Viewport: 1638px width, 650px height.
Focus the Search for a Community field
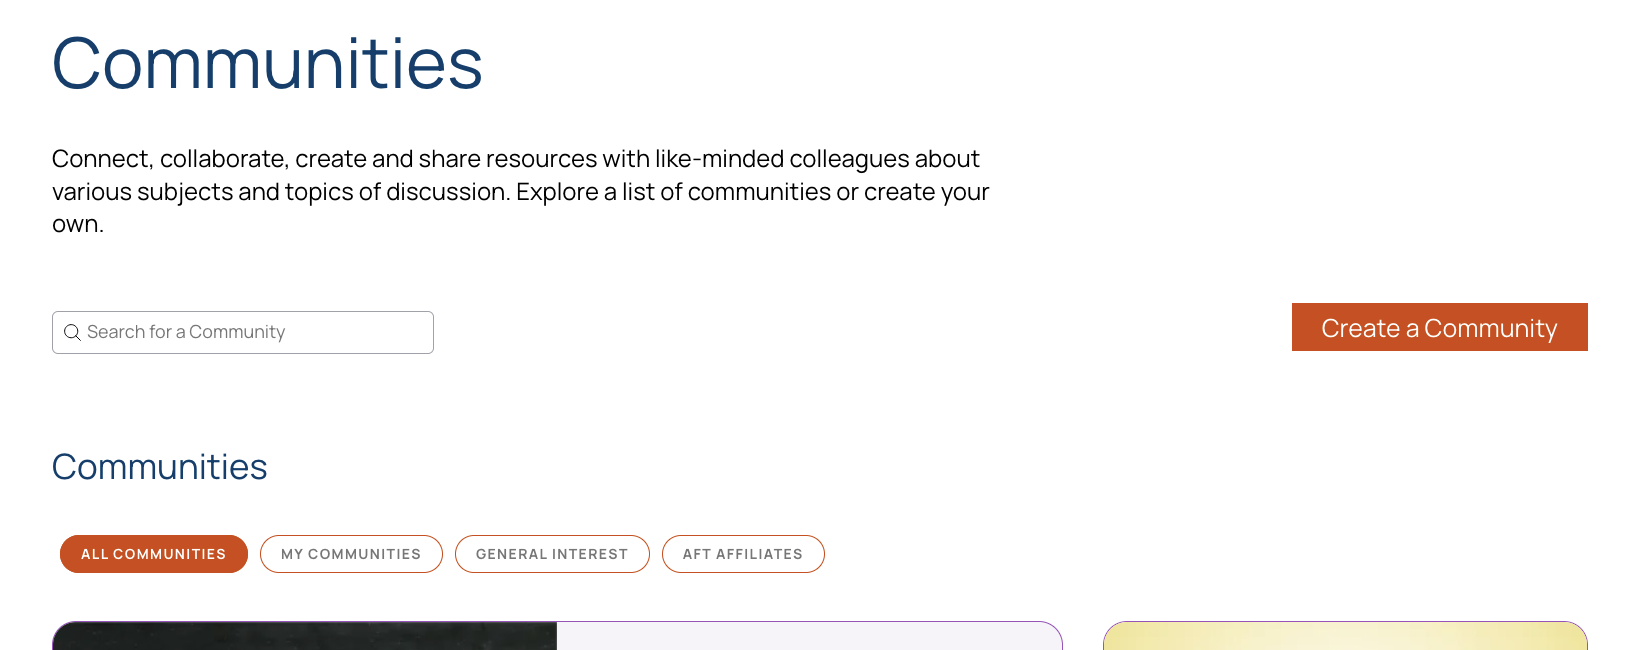click(243, 332)
